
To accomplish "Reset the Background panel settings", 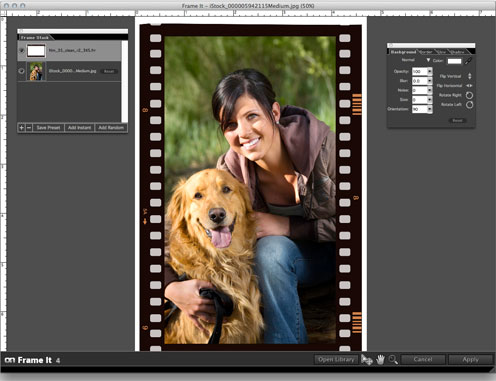I will [457, 120].
